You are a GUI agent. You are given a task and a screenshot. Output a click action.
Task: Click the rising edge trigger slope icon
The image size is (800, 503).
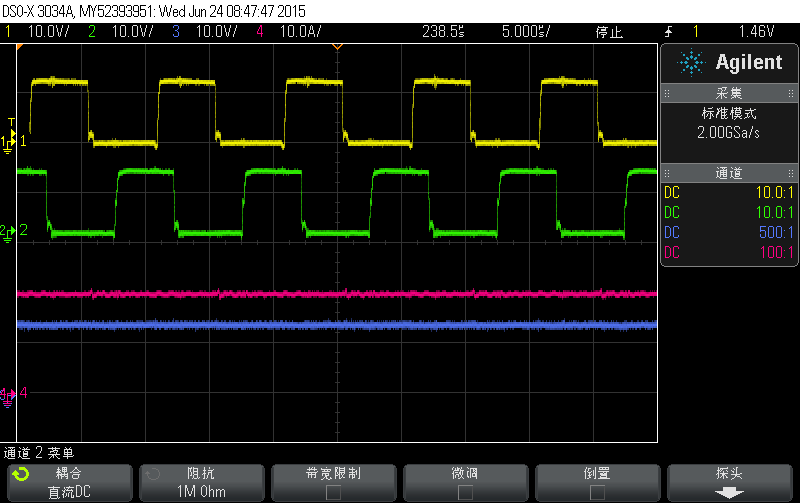[x=668, y=32]
